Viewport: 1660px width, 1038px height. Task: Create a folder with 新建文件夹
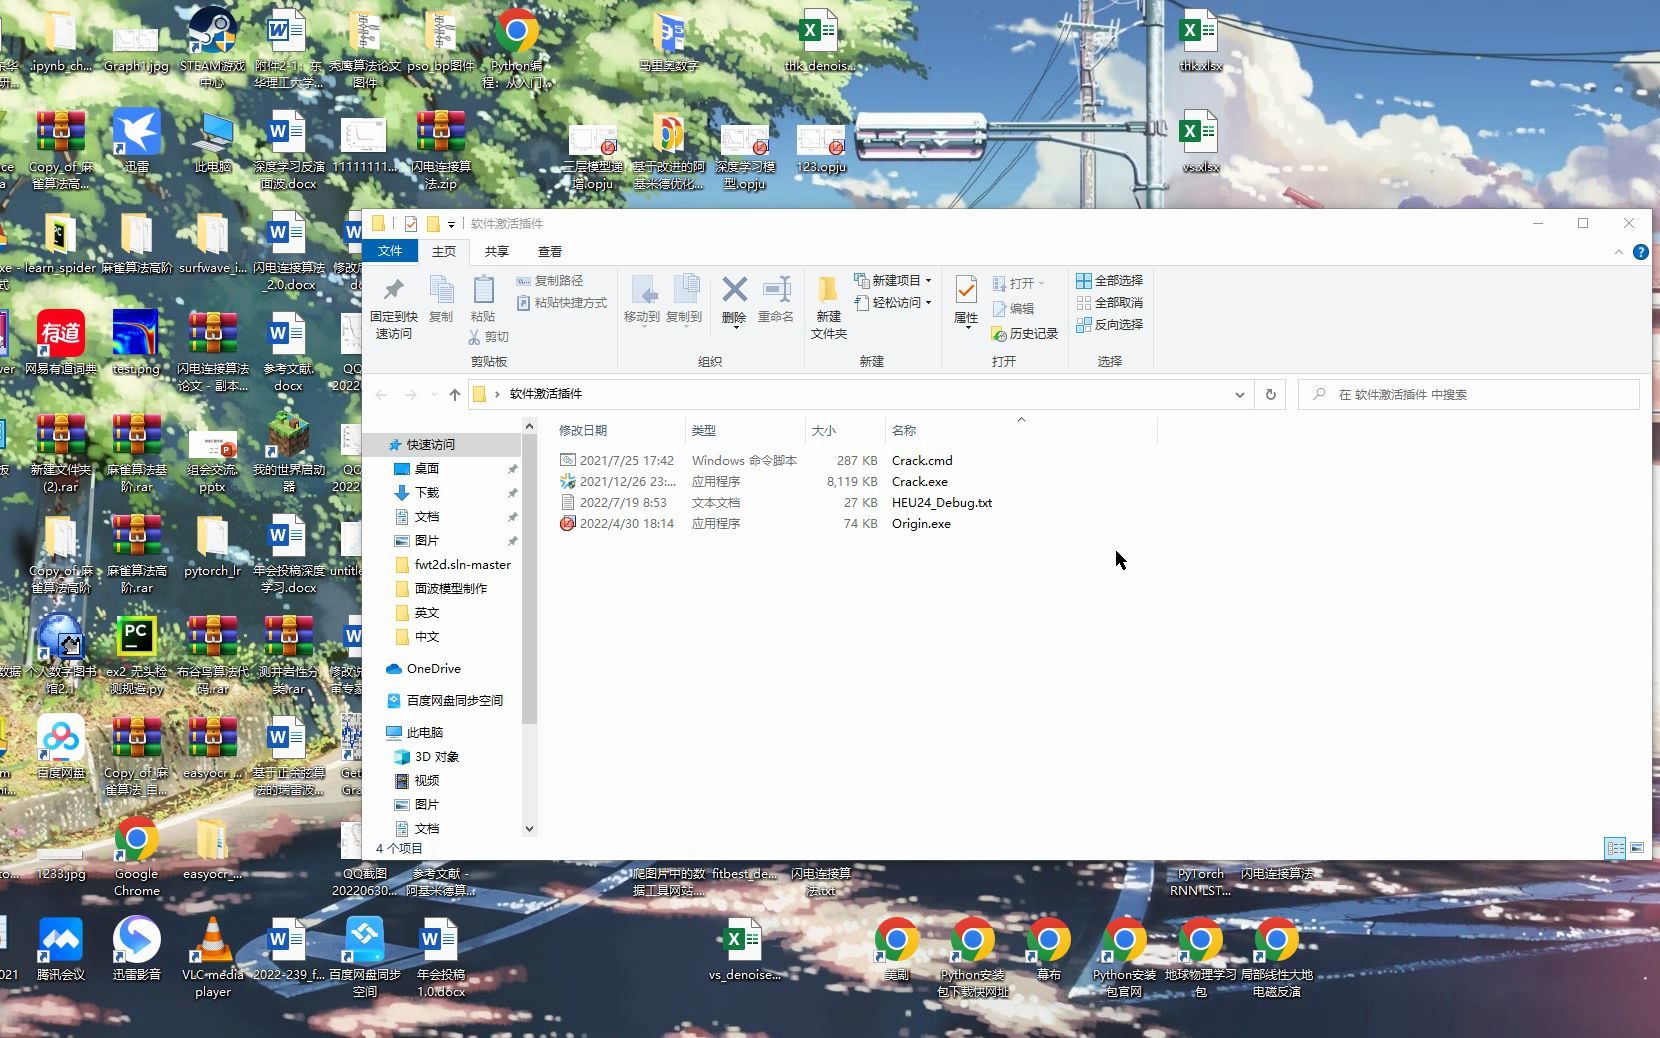(x=828, y=308)
